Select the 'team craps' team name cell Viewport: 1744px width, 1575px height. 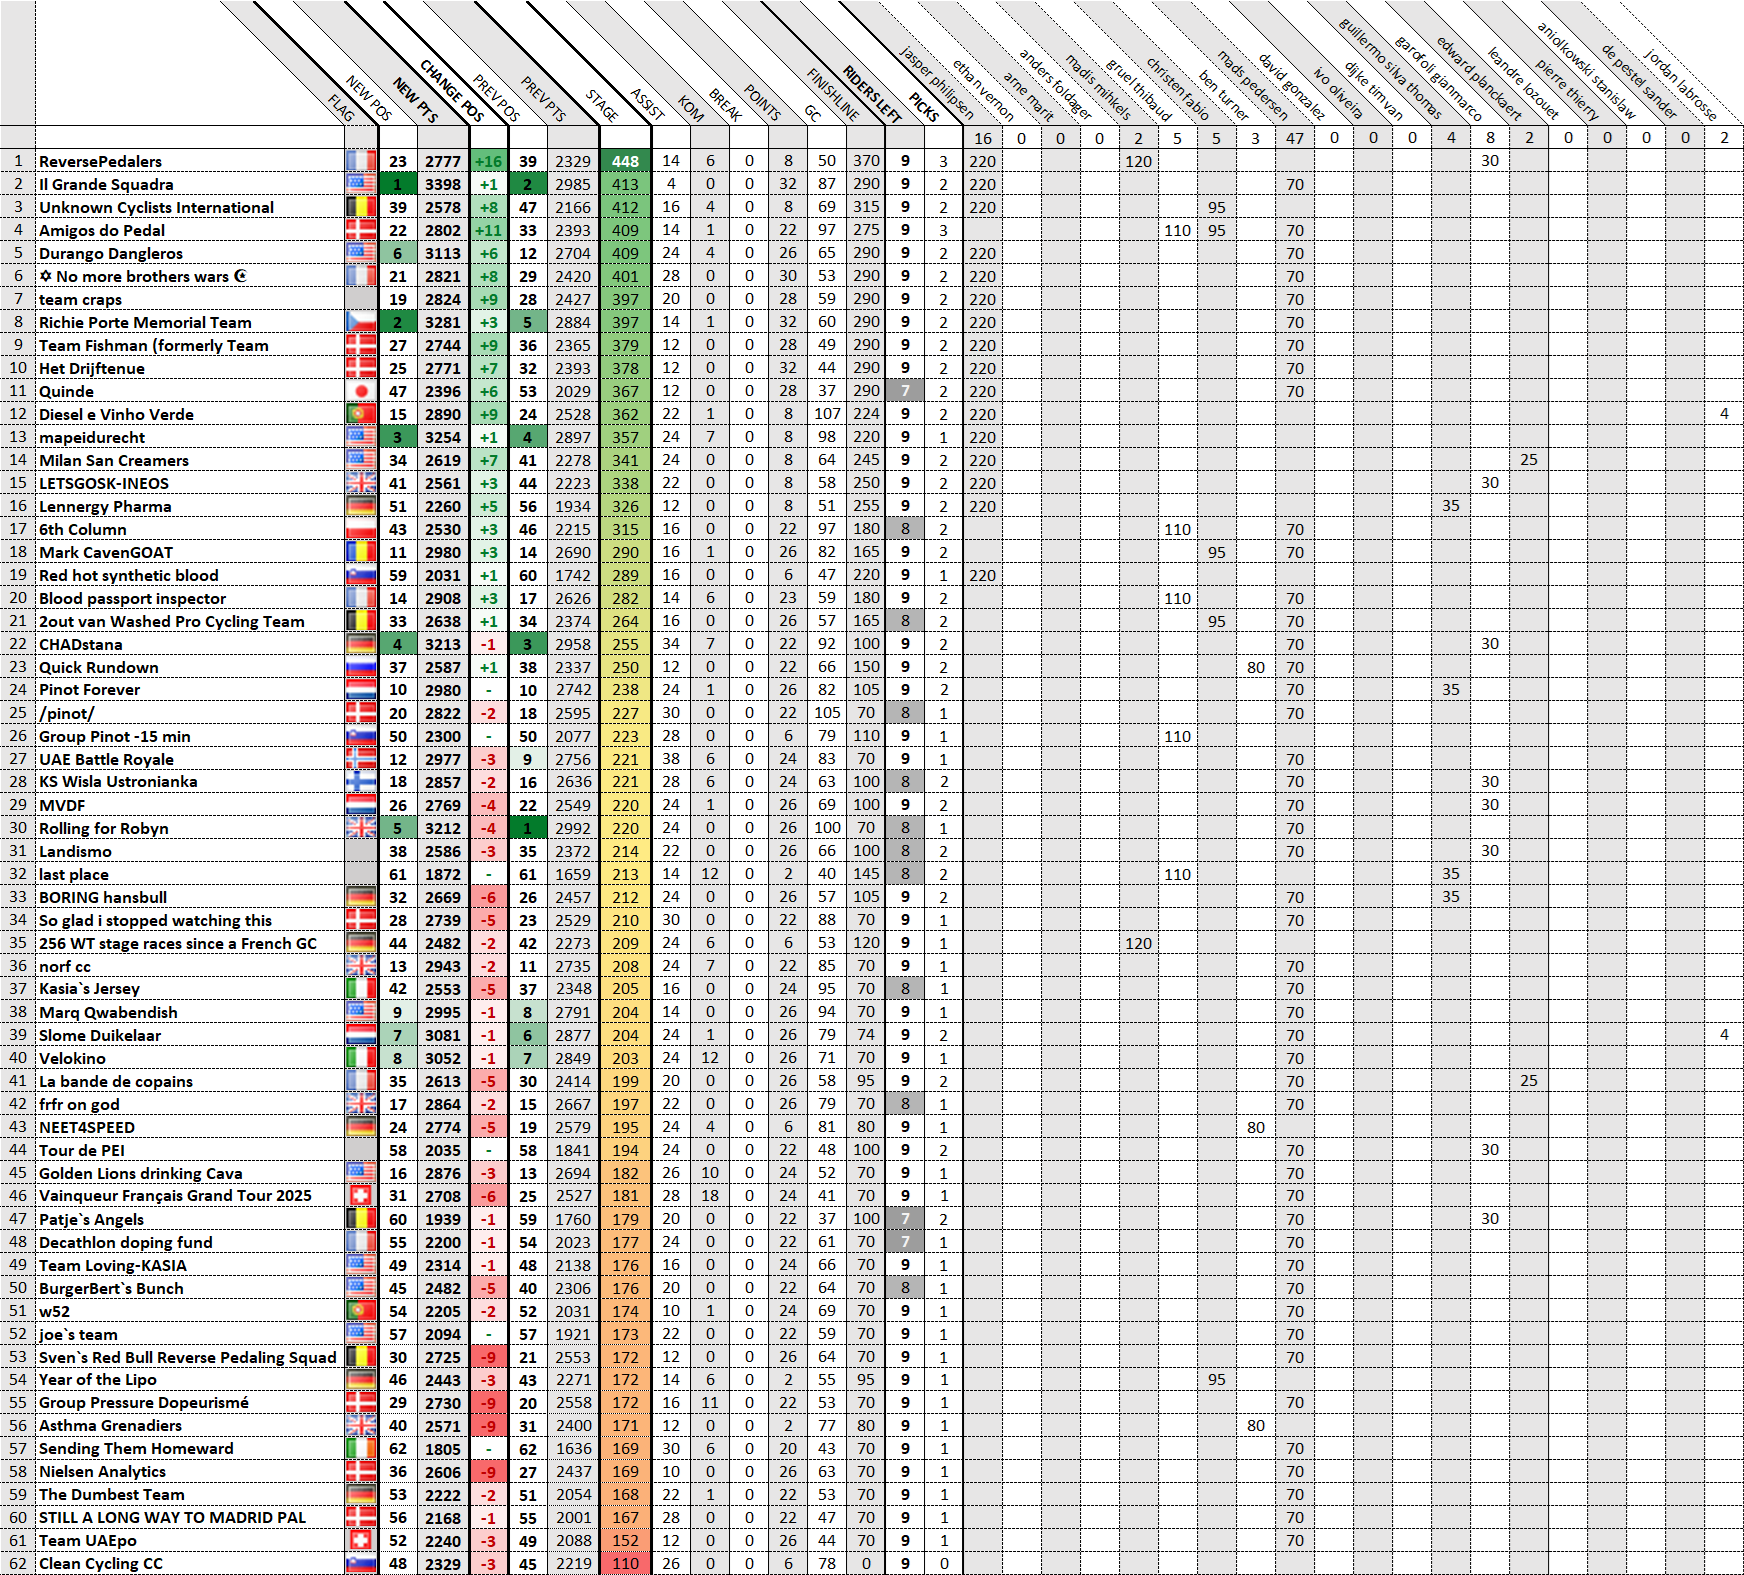[190, 299]
